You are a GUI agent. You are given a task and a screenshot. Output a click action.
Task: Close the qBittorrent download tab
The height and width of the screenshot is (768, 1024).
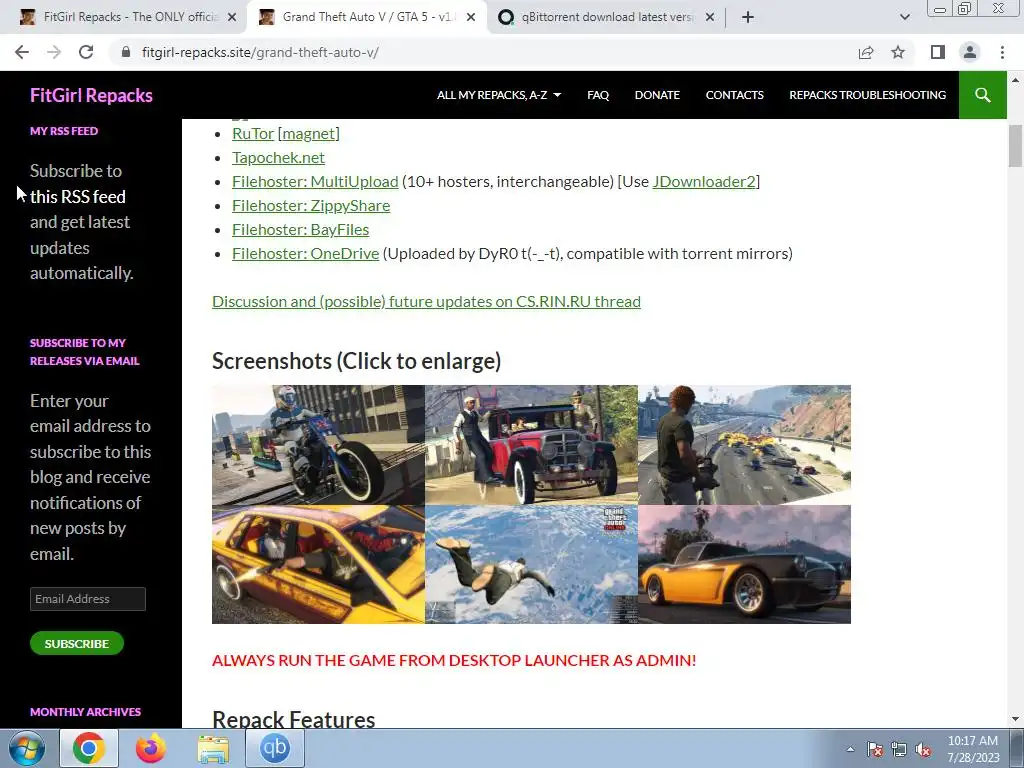click(710, 17)
